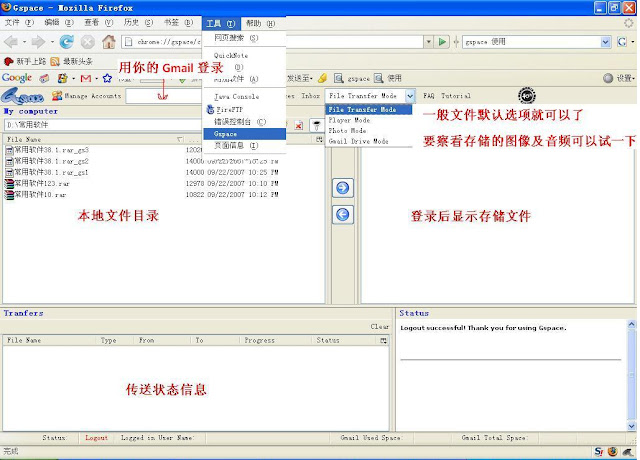The width and height of the screenshot is (640, 460).
Task: Open the 发送至 dropdown
Action: (300, 78)
